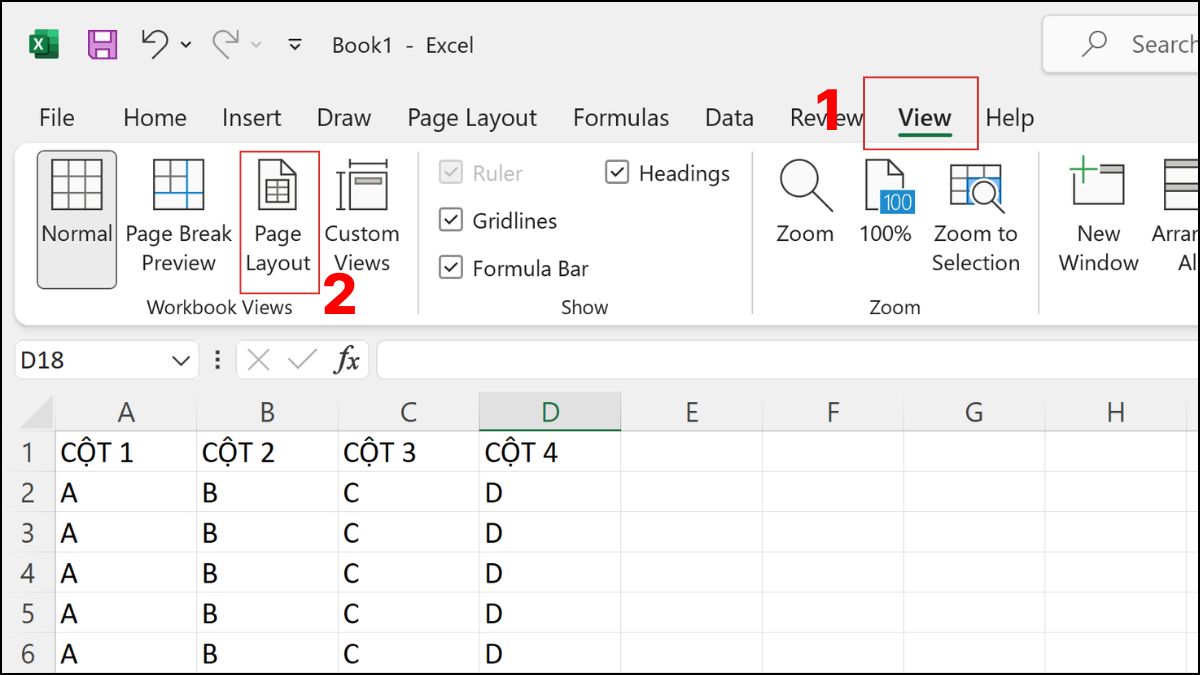Expand the Undo history dropdown

click(183, 44)
